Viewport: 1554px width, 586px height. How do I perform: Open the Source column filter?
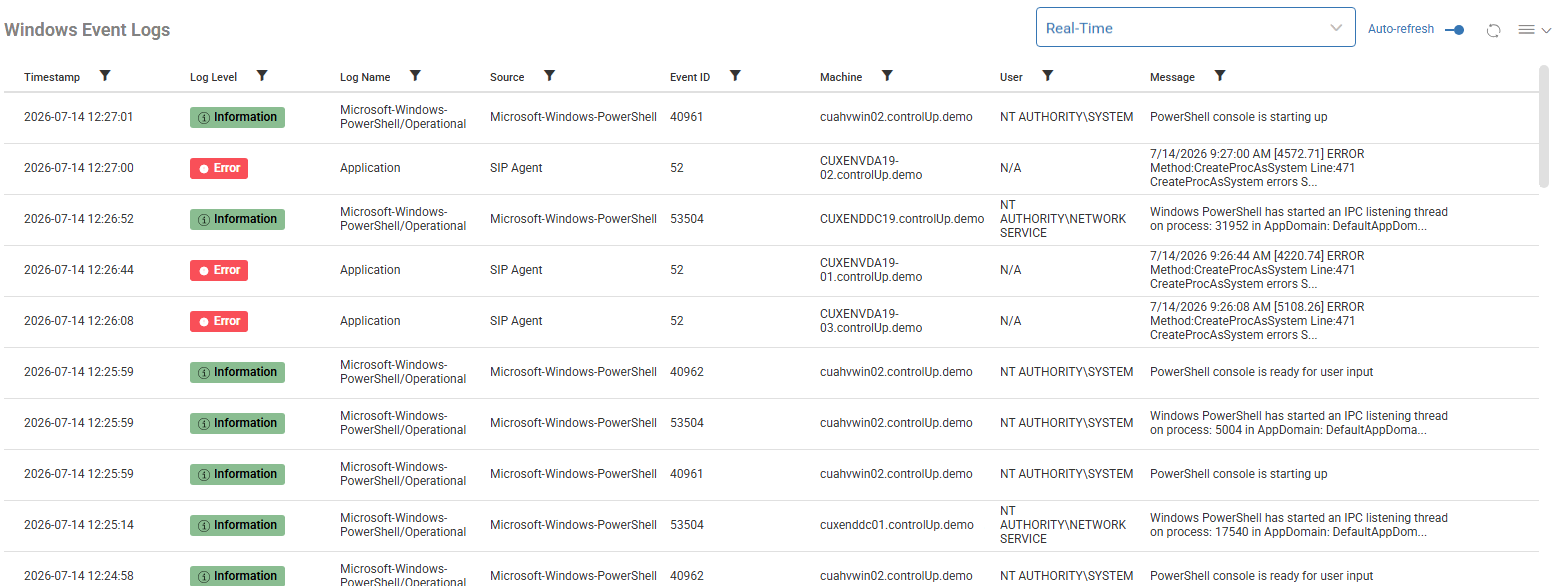pos(549,76)
